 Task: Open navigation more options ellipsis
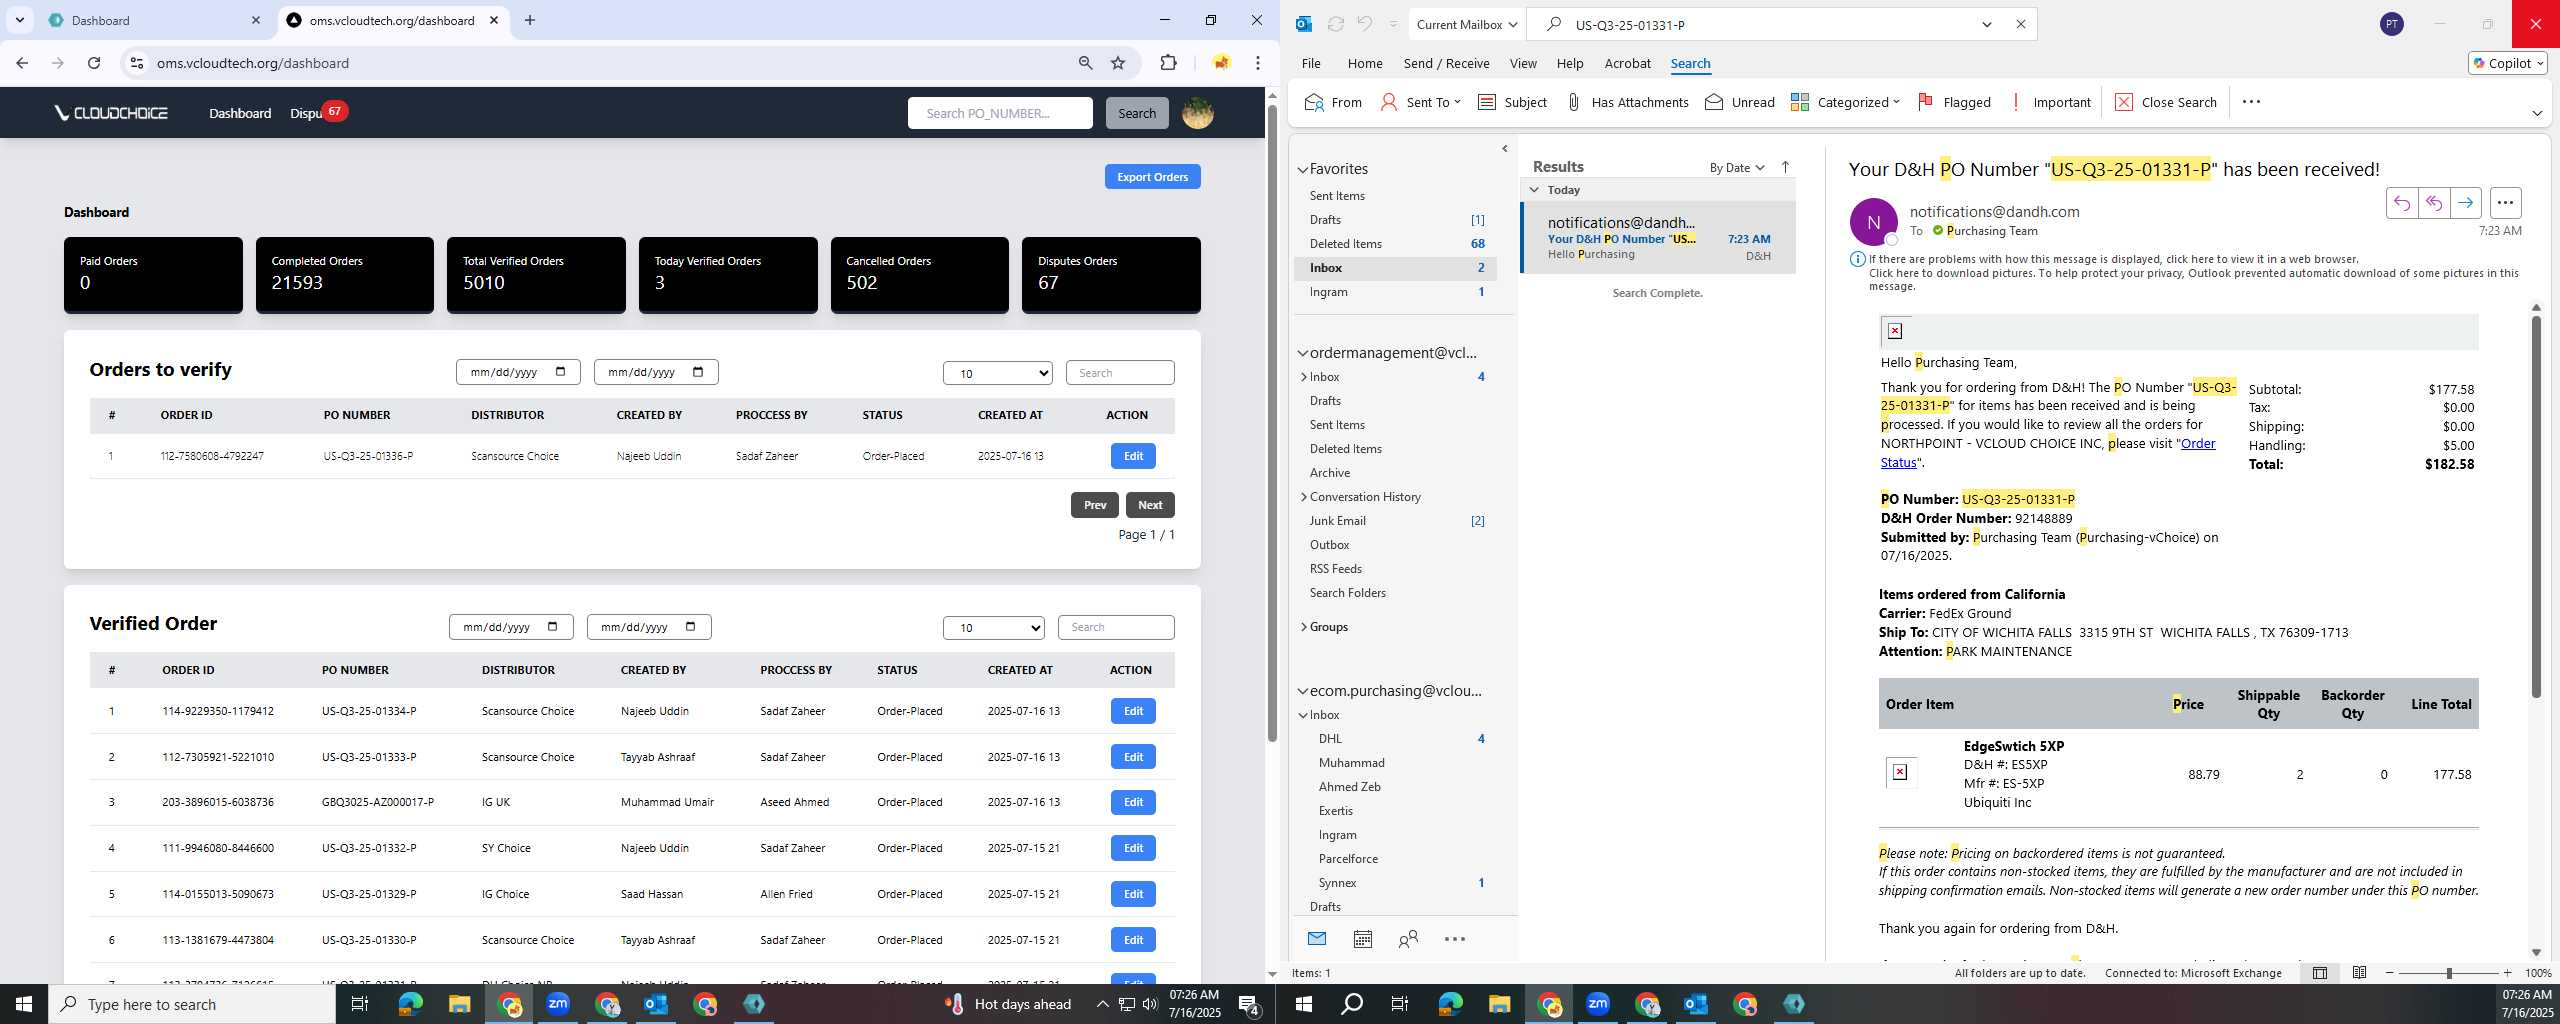1455,939
